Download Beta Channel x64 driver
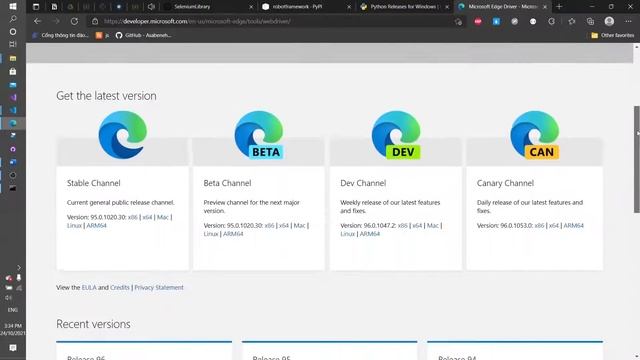Viewport: 640px width, 360px height. pyautogui.click(x=284, y=225)
